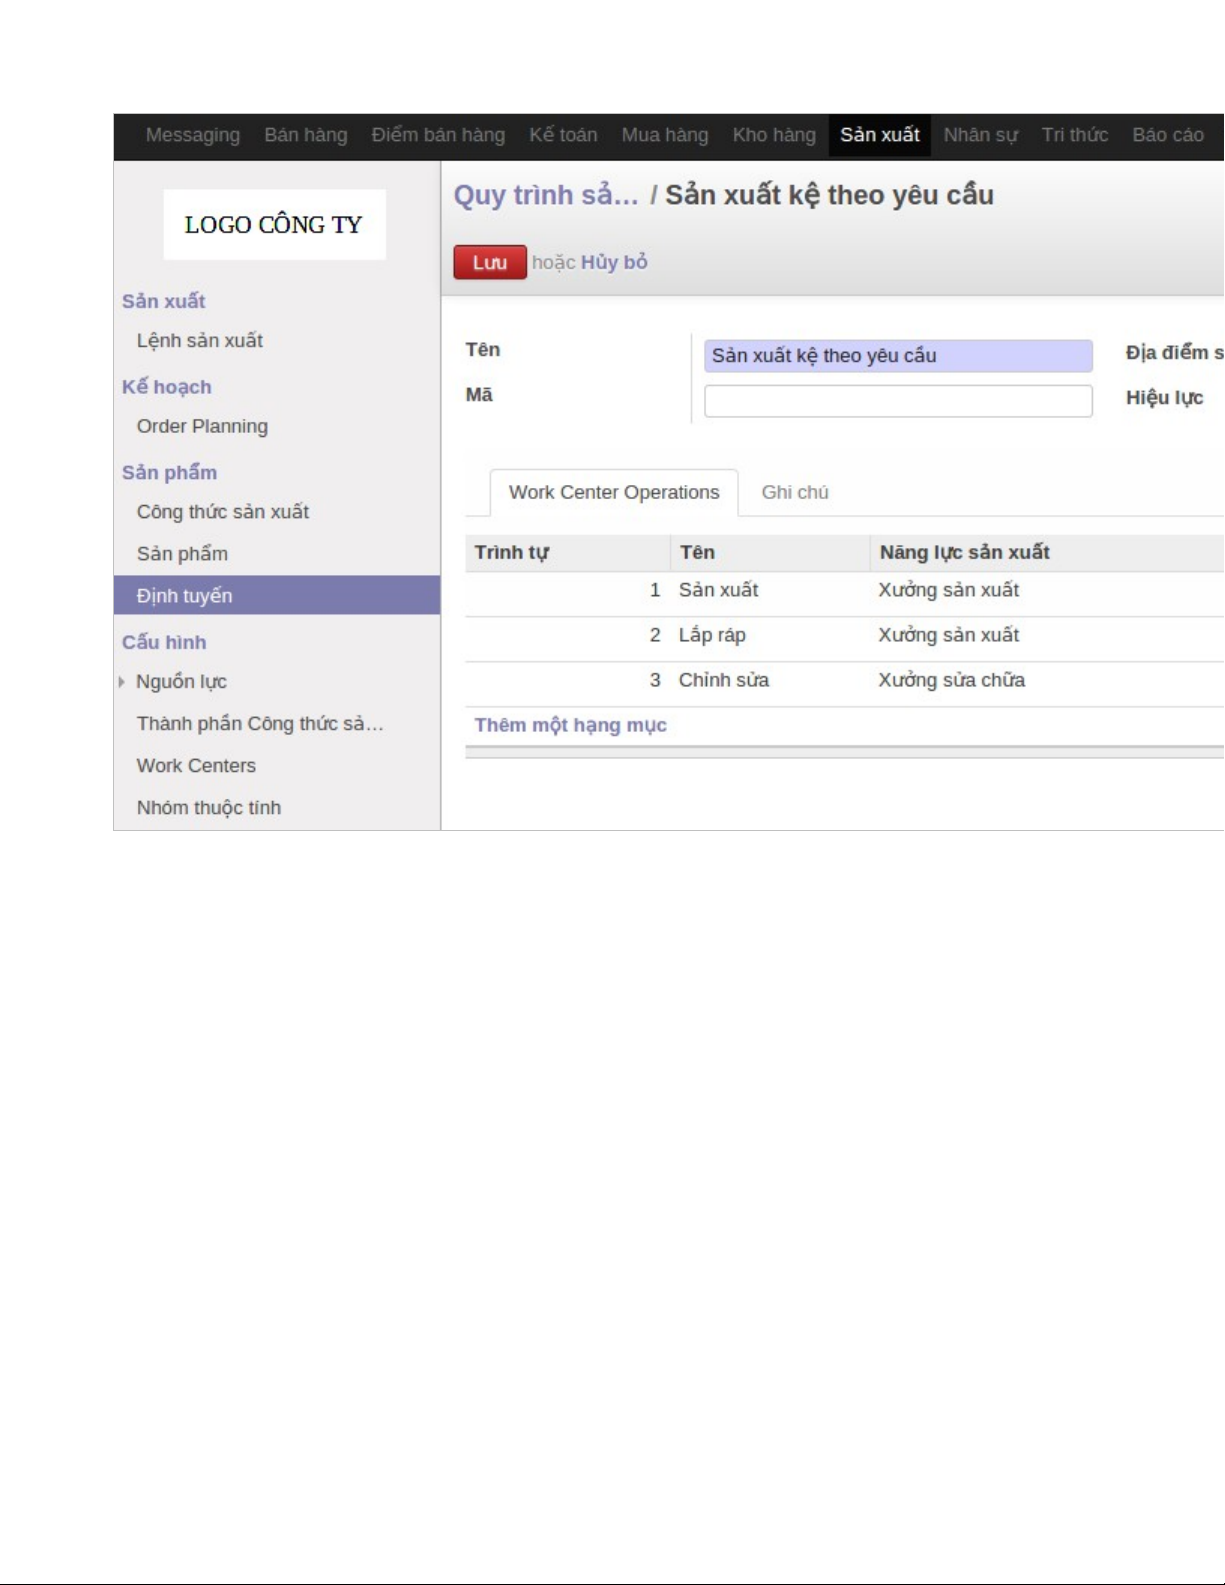
Task: Click the LOGO CÔNG TY image
Action: pyautogui.click(x=275, y=225)
